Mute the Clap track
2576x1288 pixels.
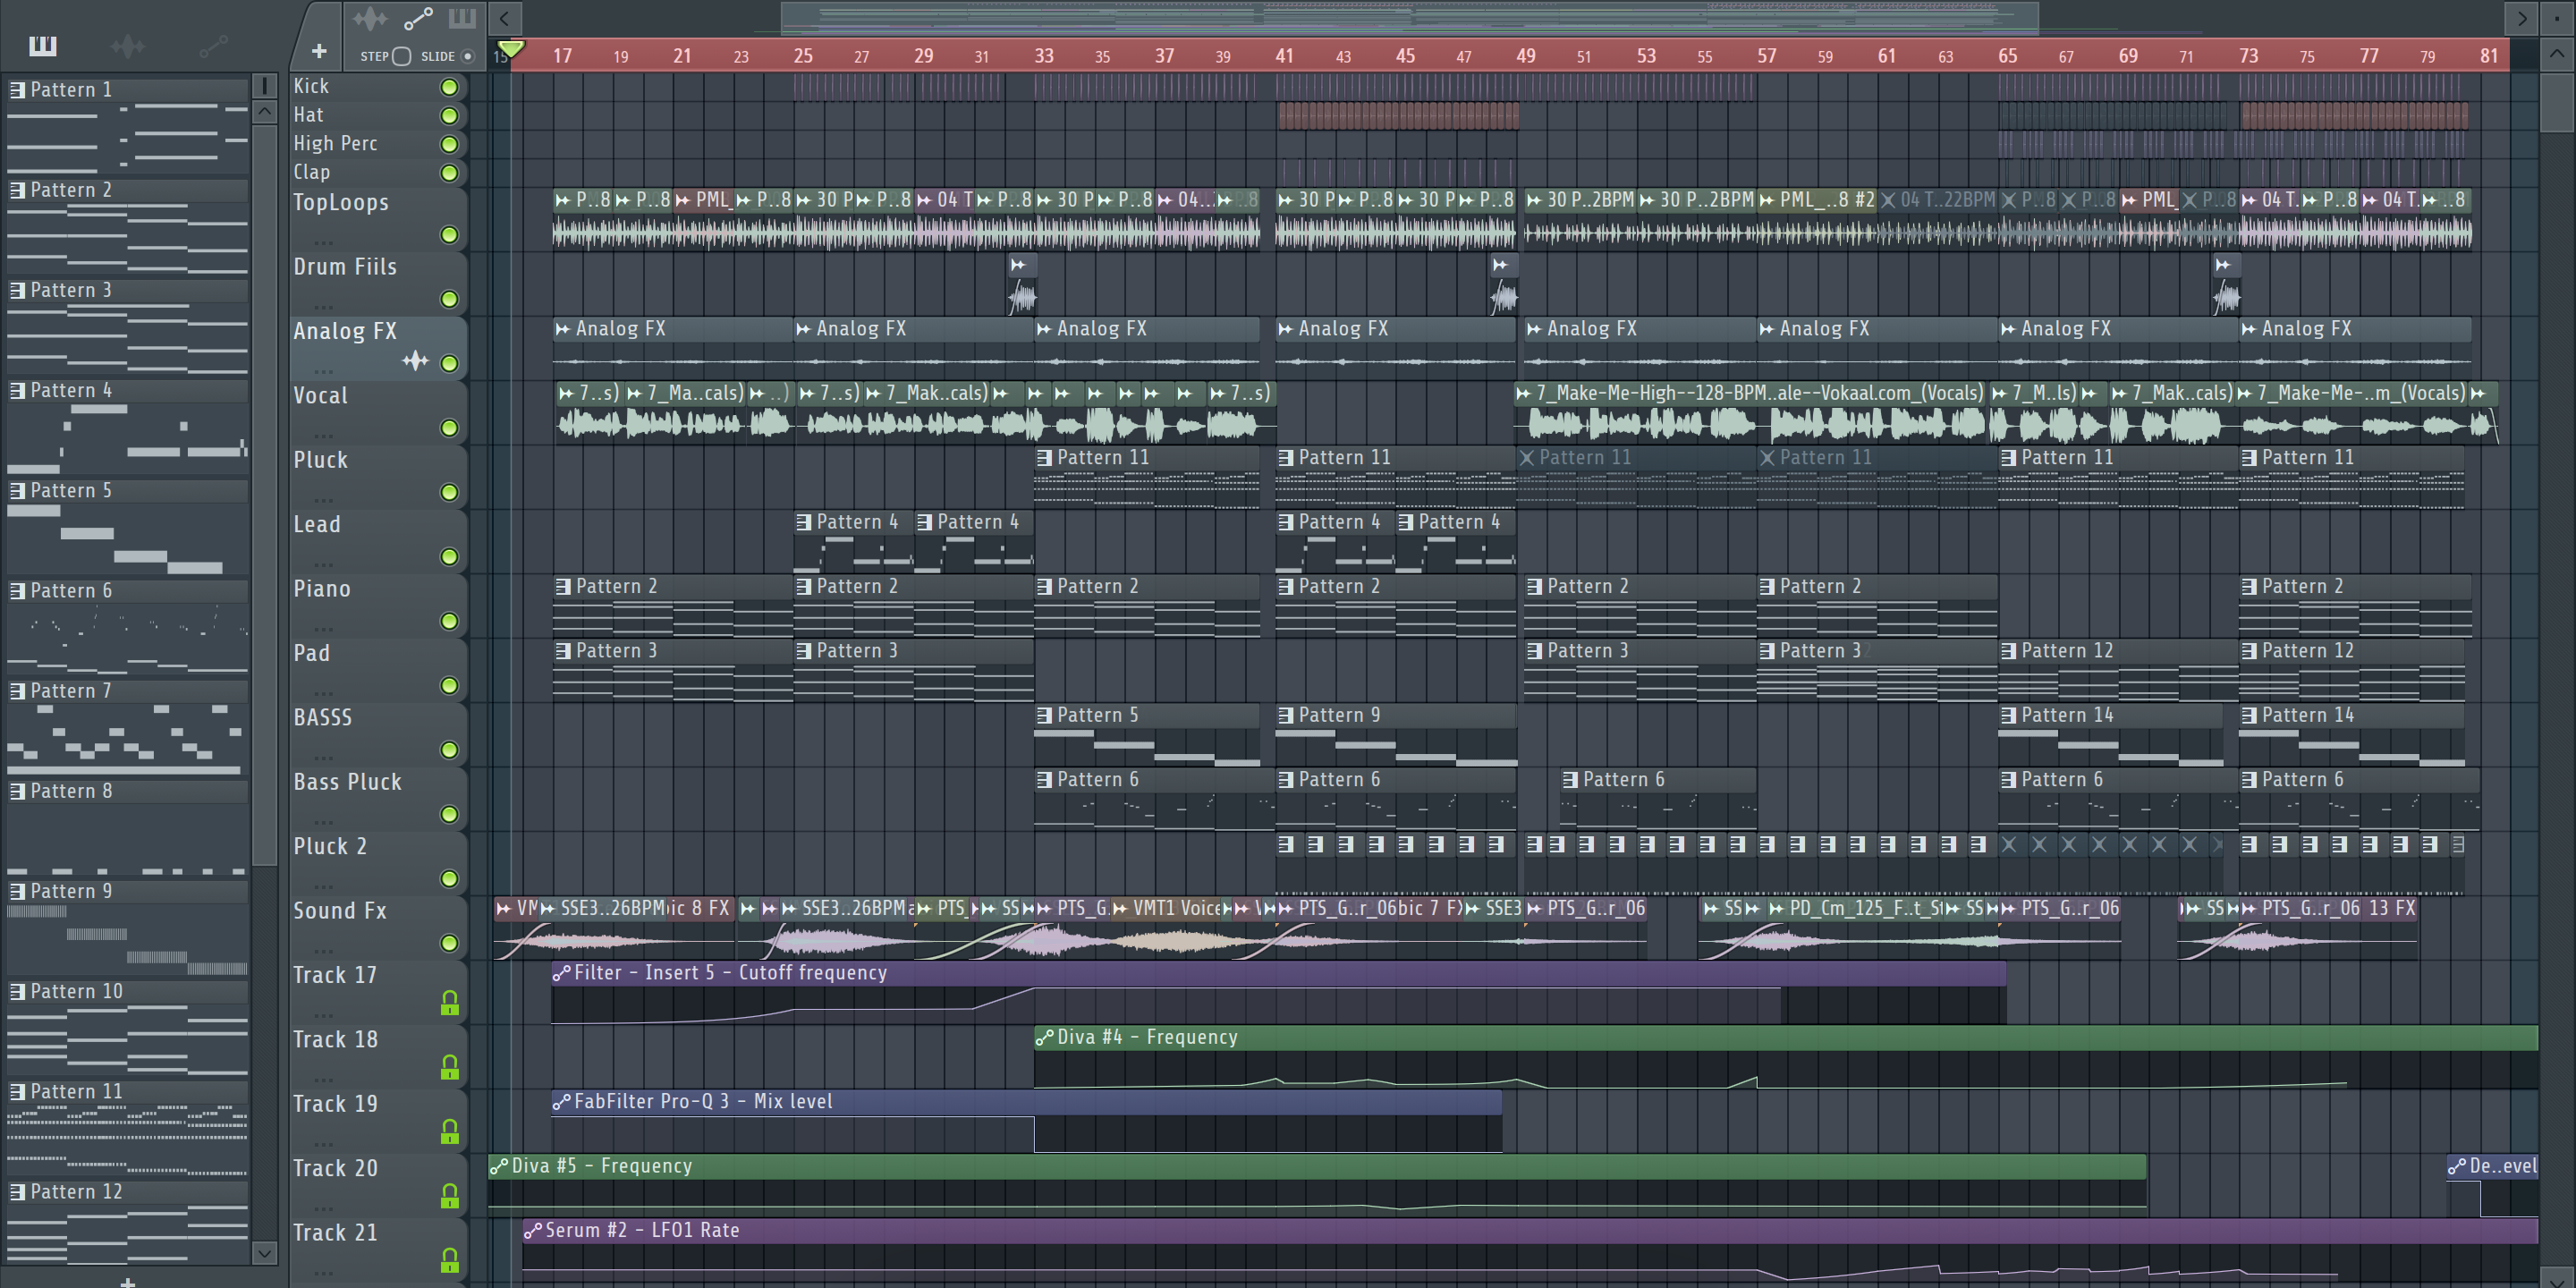[450, 173]
